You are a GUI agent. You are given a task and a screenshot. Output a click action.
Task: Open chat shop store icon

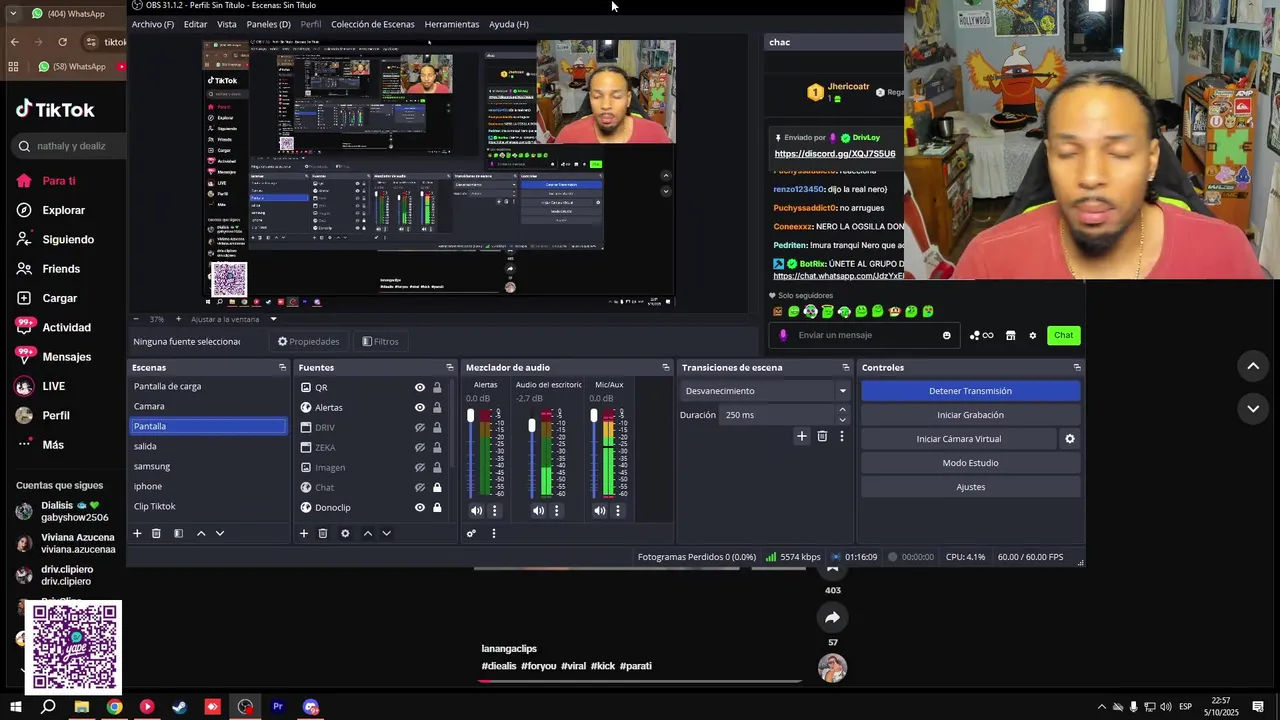[x=1010, y=335]
